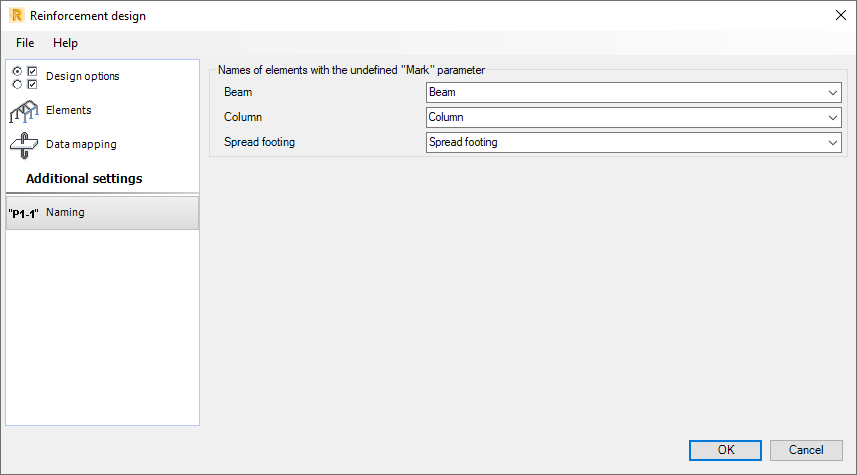Select the Design options label in sidebar
Image resolution: width=857 pixels, height=475 pixels.
click(x=83, y=76)
